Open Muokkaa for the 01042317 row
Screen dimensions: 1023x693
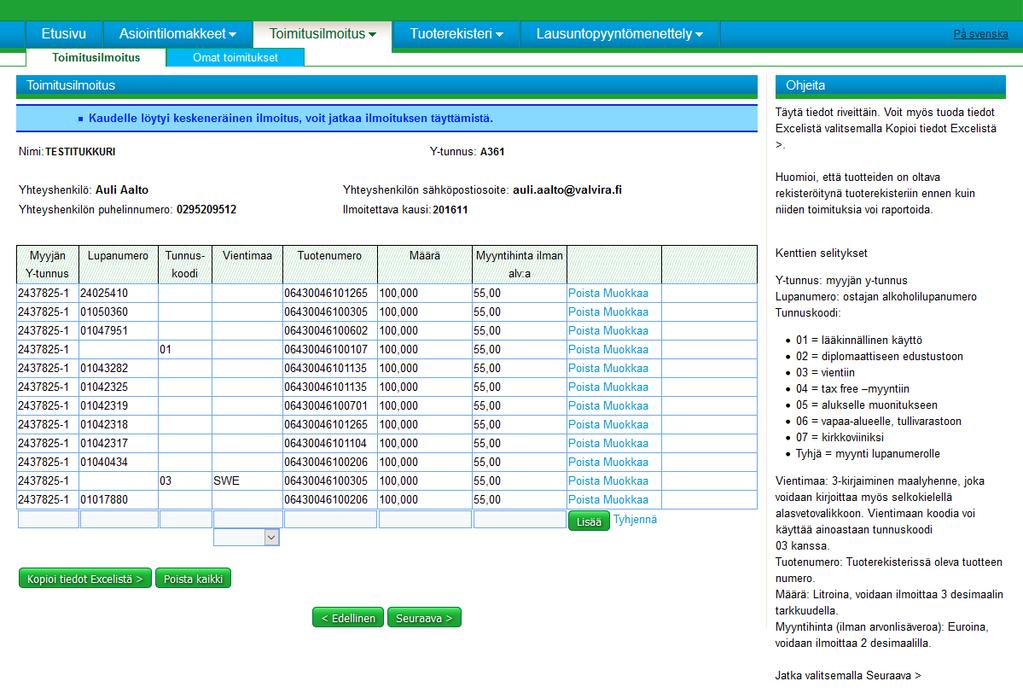[626, 443]
